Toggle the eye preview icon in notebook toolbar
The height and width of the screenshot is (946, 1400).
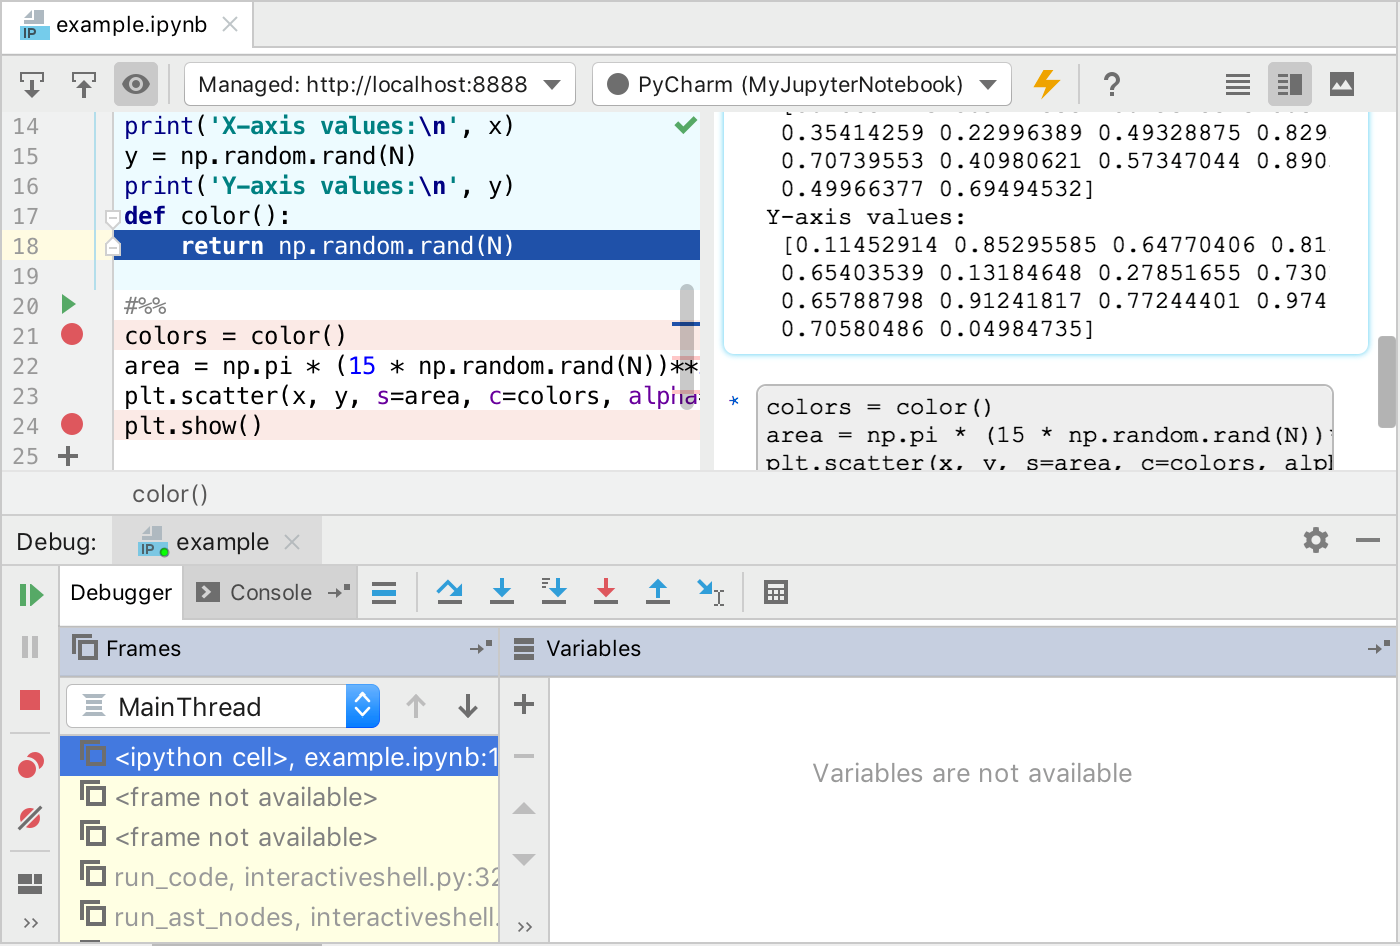pyautogui.click(x=136, y=84)
